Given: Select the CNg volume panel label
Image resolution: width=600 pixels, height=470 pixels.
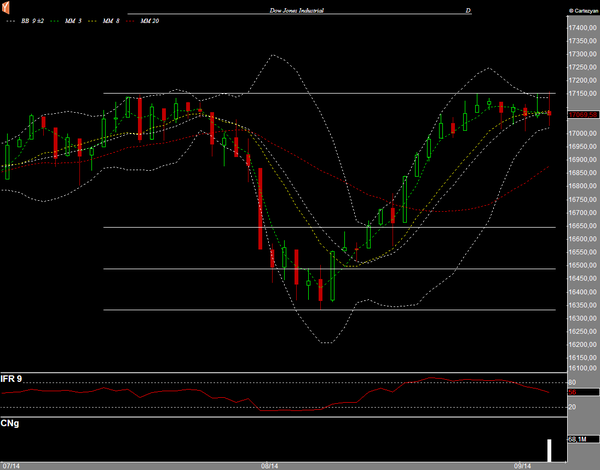Looking at the screenshot, I should (11, 424).
